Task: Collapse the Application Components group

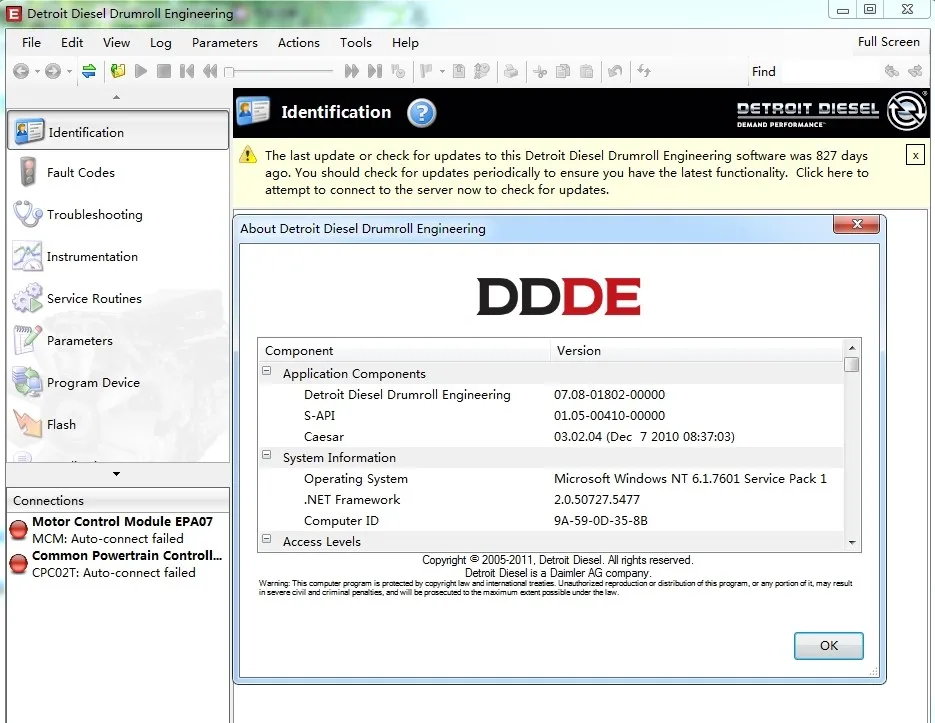Action: pyautogui.click(x=267, y=373)
